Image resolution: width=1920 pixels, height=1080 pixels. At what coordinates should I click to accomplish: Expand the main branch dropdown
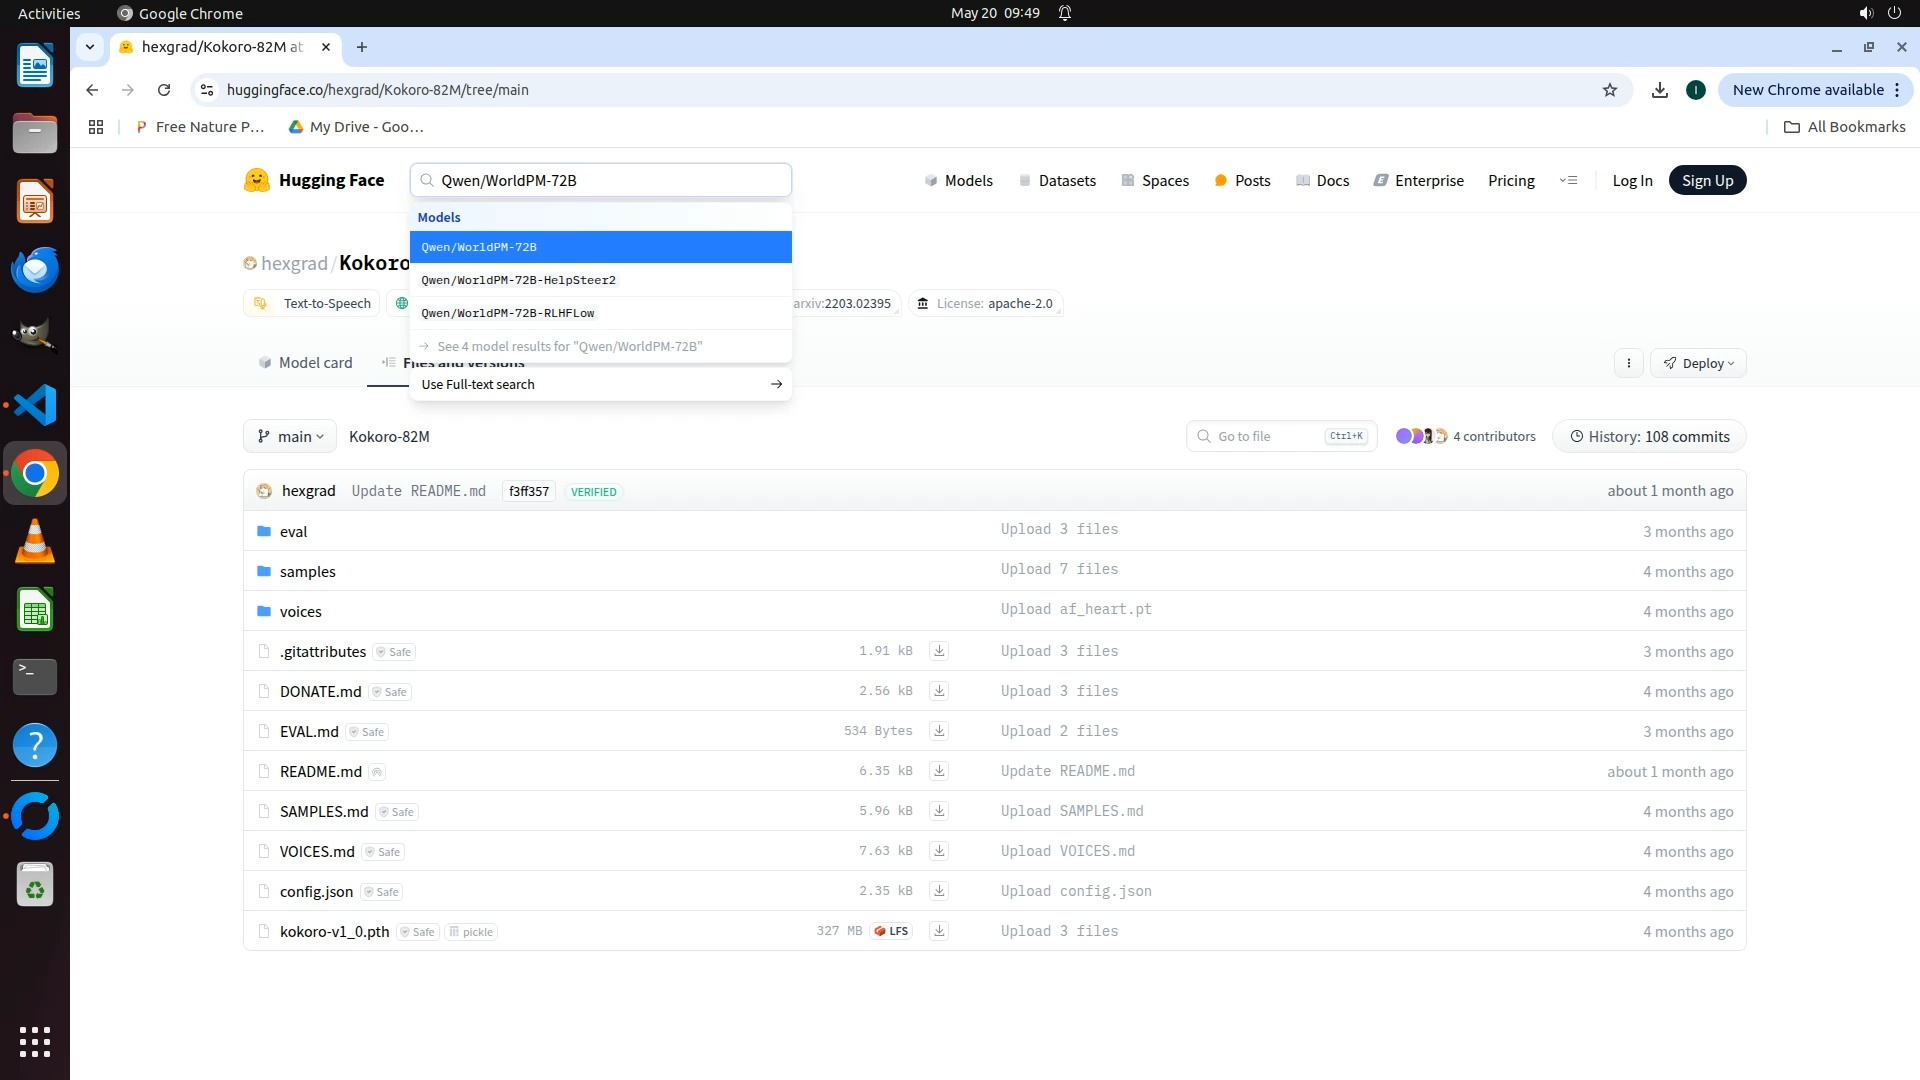point(290,437)
